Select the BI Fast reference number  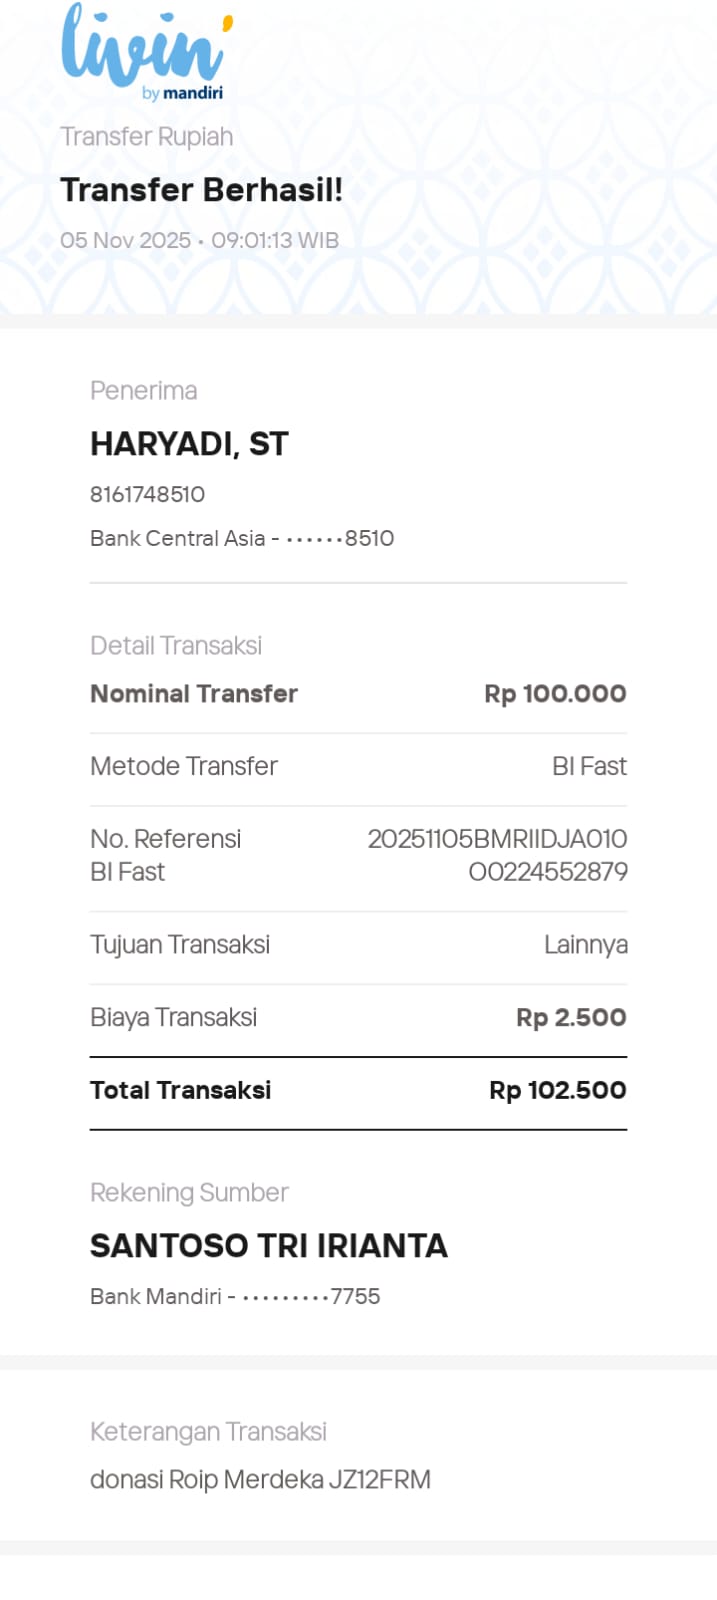pos(497,855)
